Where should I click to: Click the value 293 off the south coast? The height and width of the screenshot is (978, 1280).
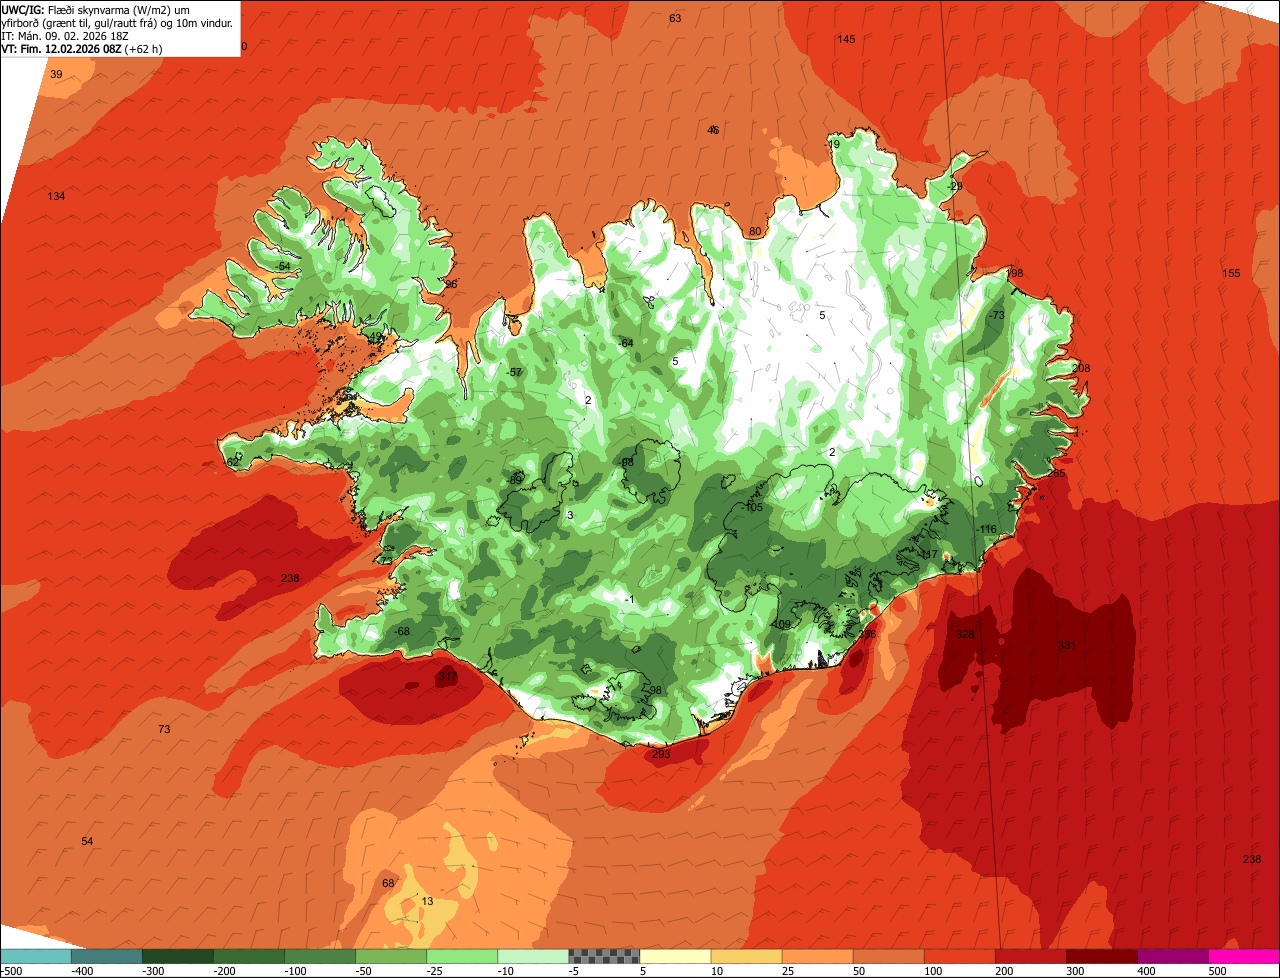(661, 754)
